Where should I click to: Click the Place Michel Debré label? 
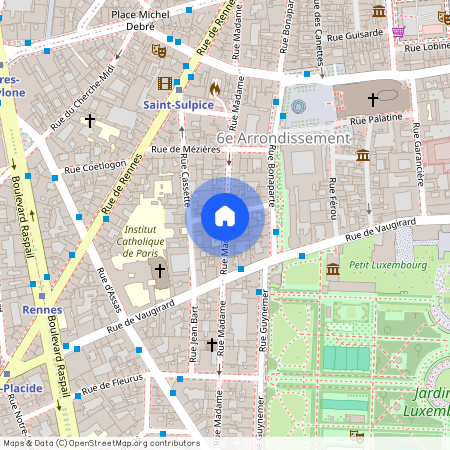tap(140, 20)
